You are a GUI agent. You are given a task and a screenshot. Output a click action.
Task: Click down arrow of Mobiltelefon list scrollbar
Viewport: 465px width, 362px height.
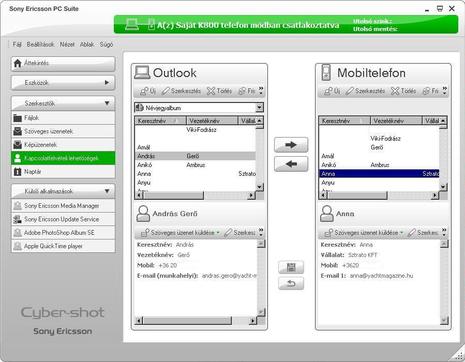coord(443,187)
